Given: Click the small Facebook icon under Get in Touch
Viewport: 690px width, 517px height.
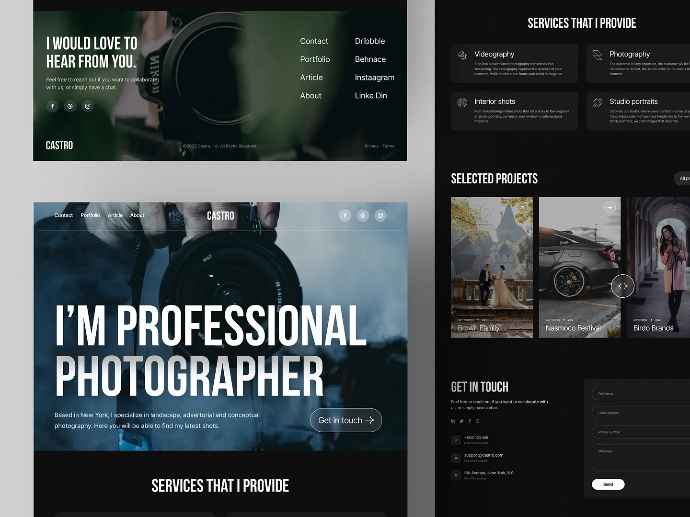Looking at the screenshot, I should pyautogui.click(x=470, y=421).
